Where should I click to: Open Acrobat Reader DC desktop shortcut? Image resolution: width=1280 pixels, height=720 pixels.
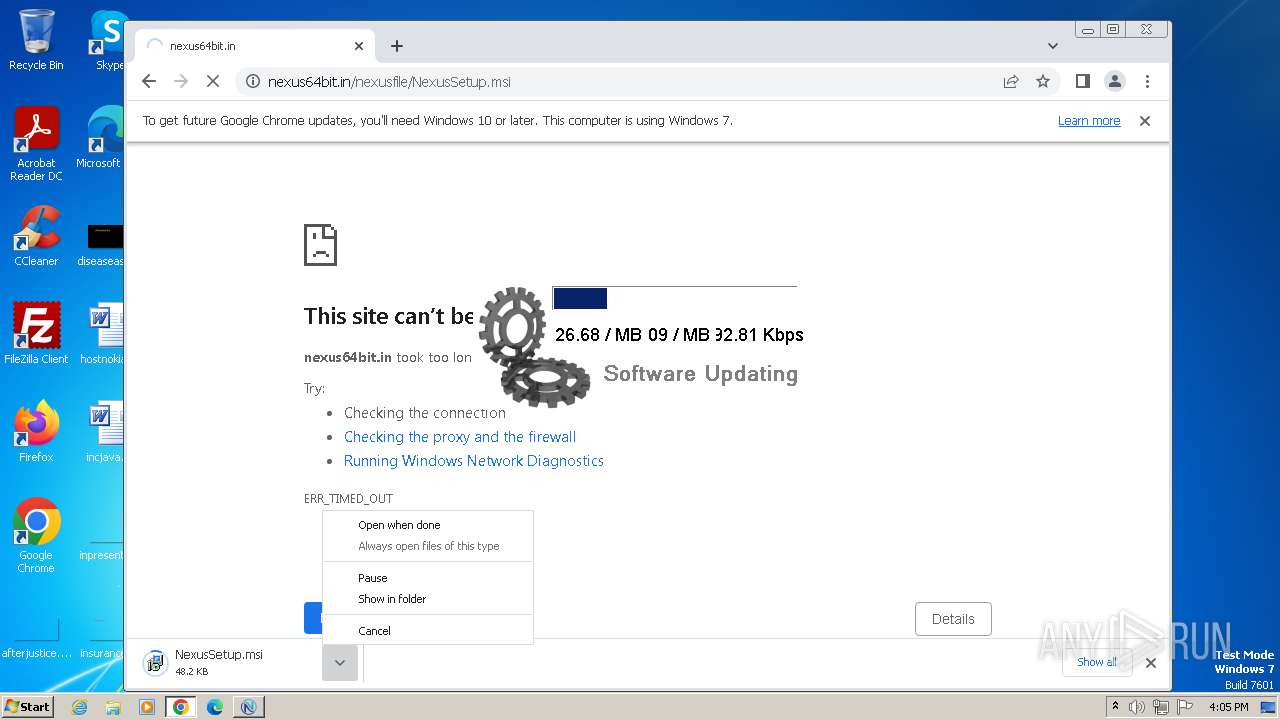[x=36, y=144]
